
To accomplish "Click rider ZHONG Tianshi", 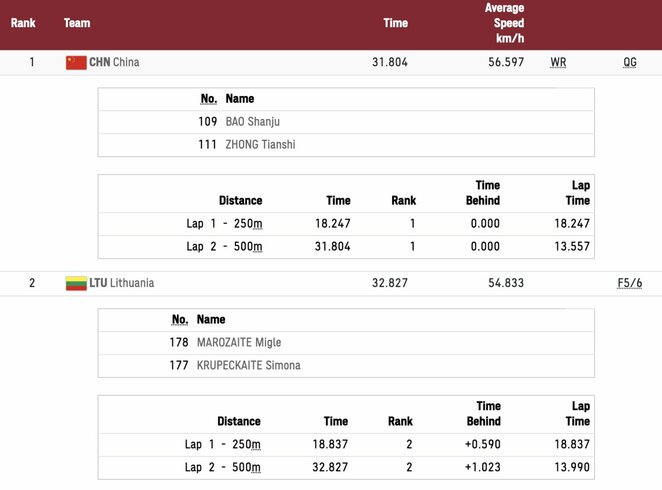I will point(260,144).
